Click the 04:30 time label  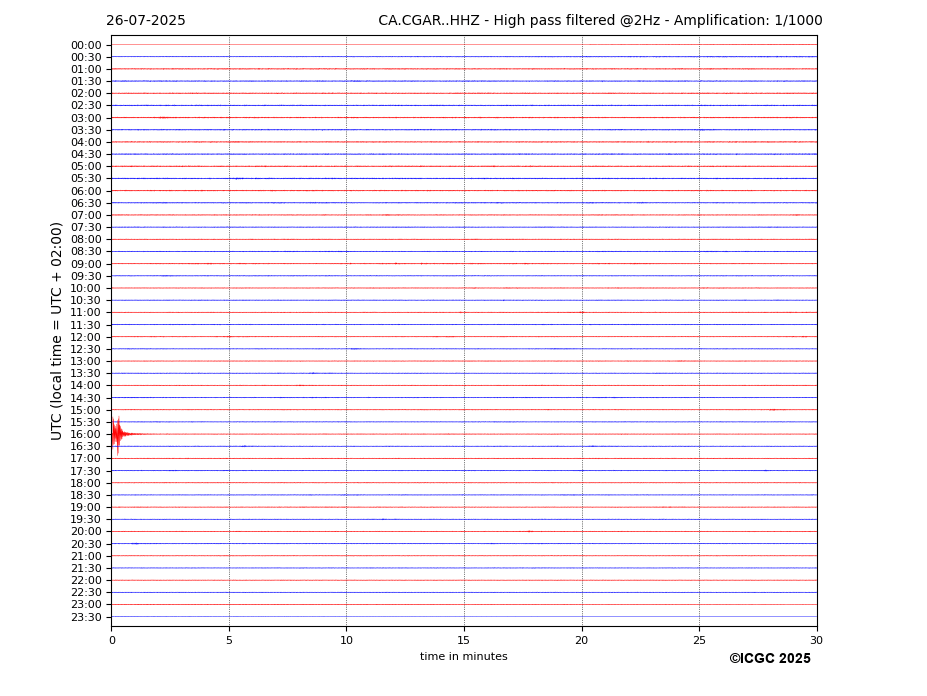click(86, 155)
